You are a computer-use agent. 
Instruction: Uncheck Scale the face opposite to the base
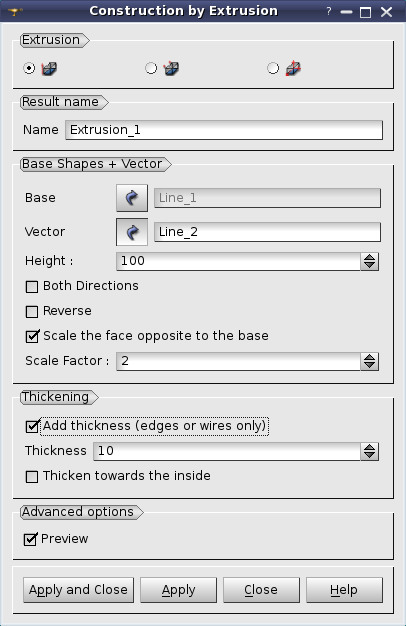pos(32,336)
